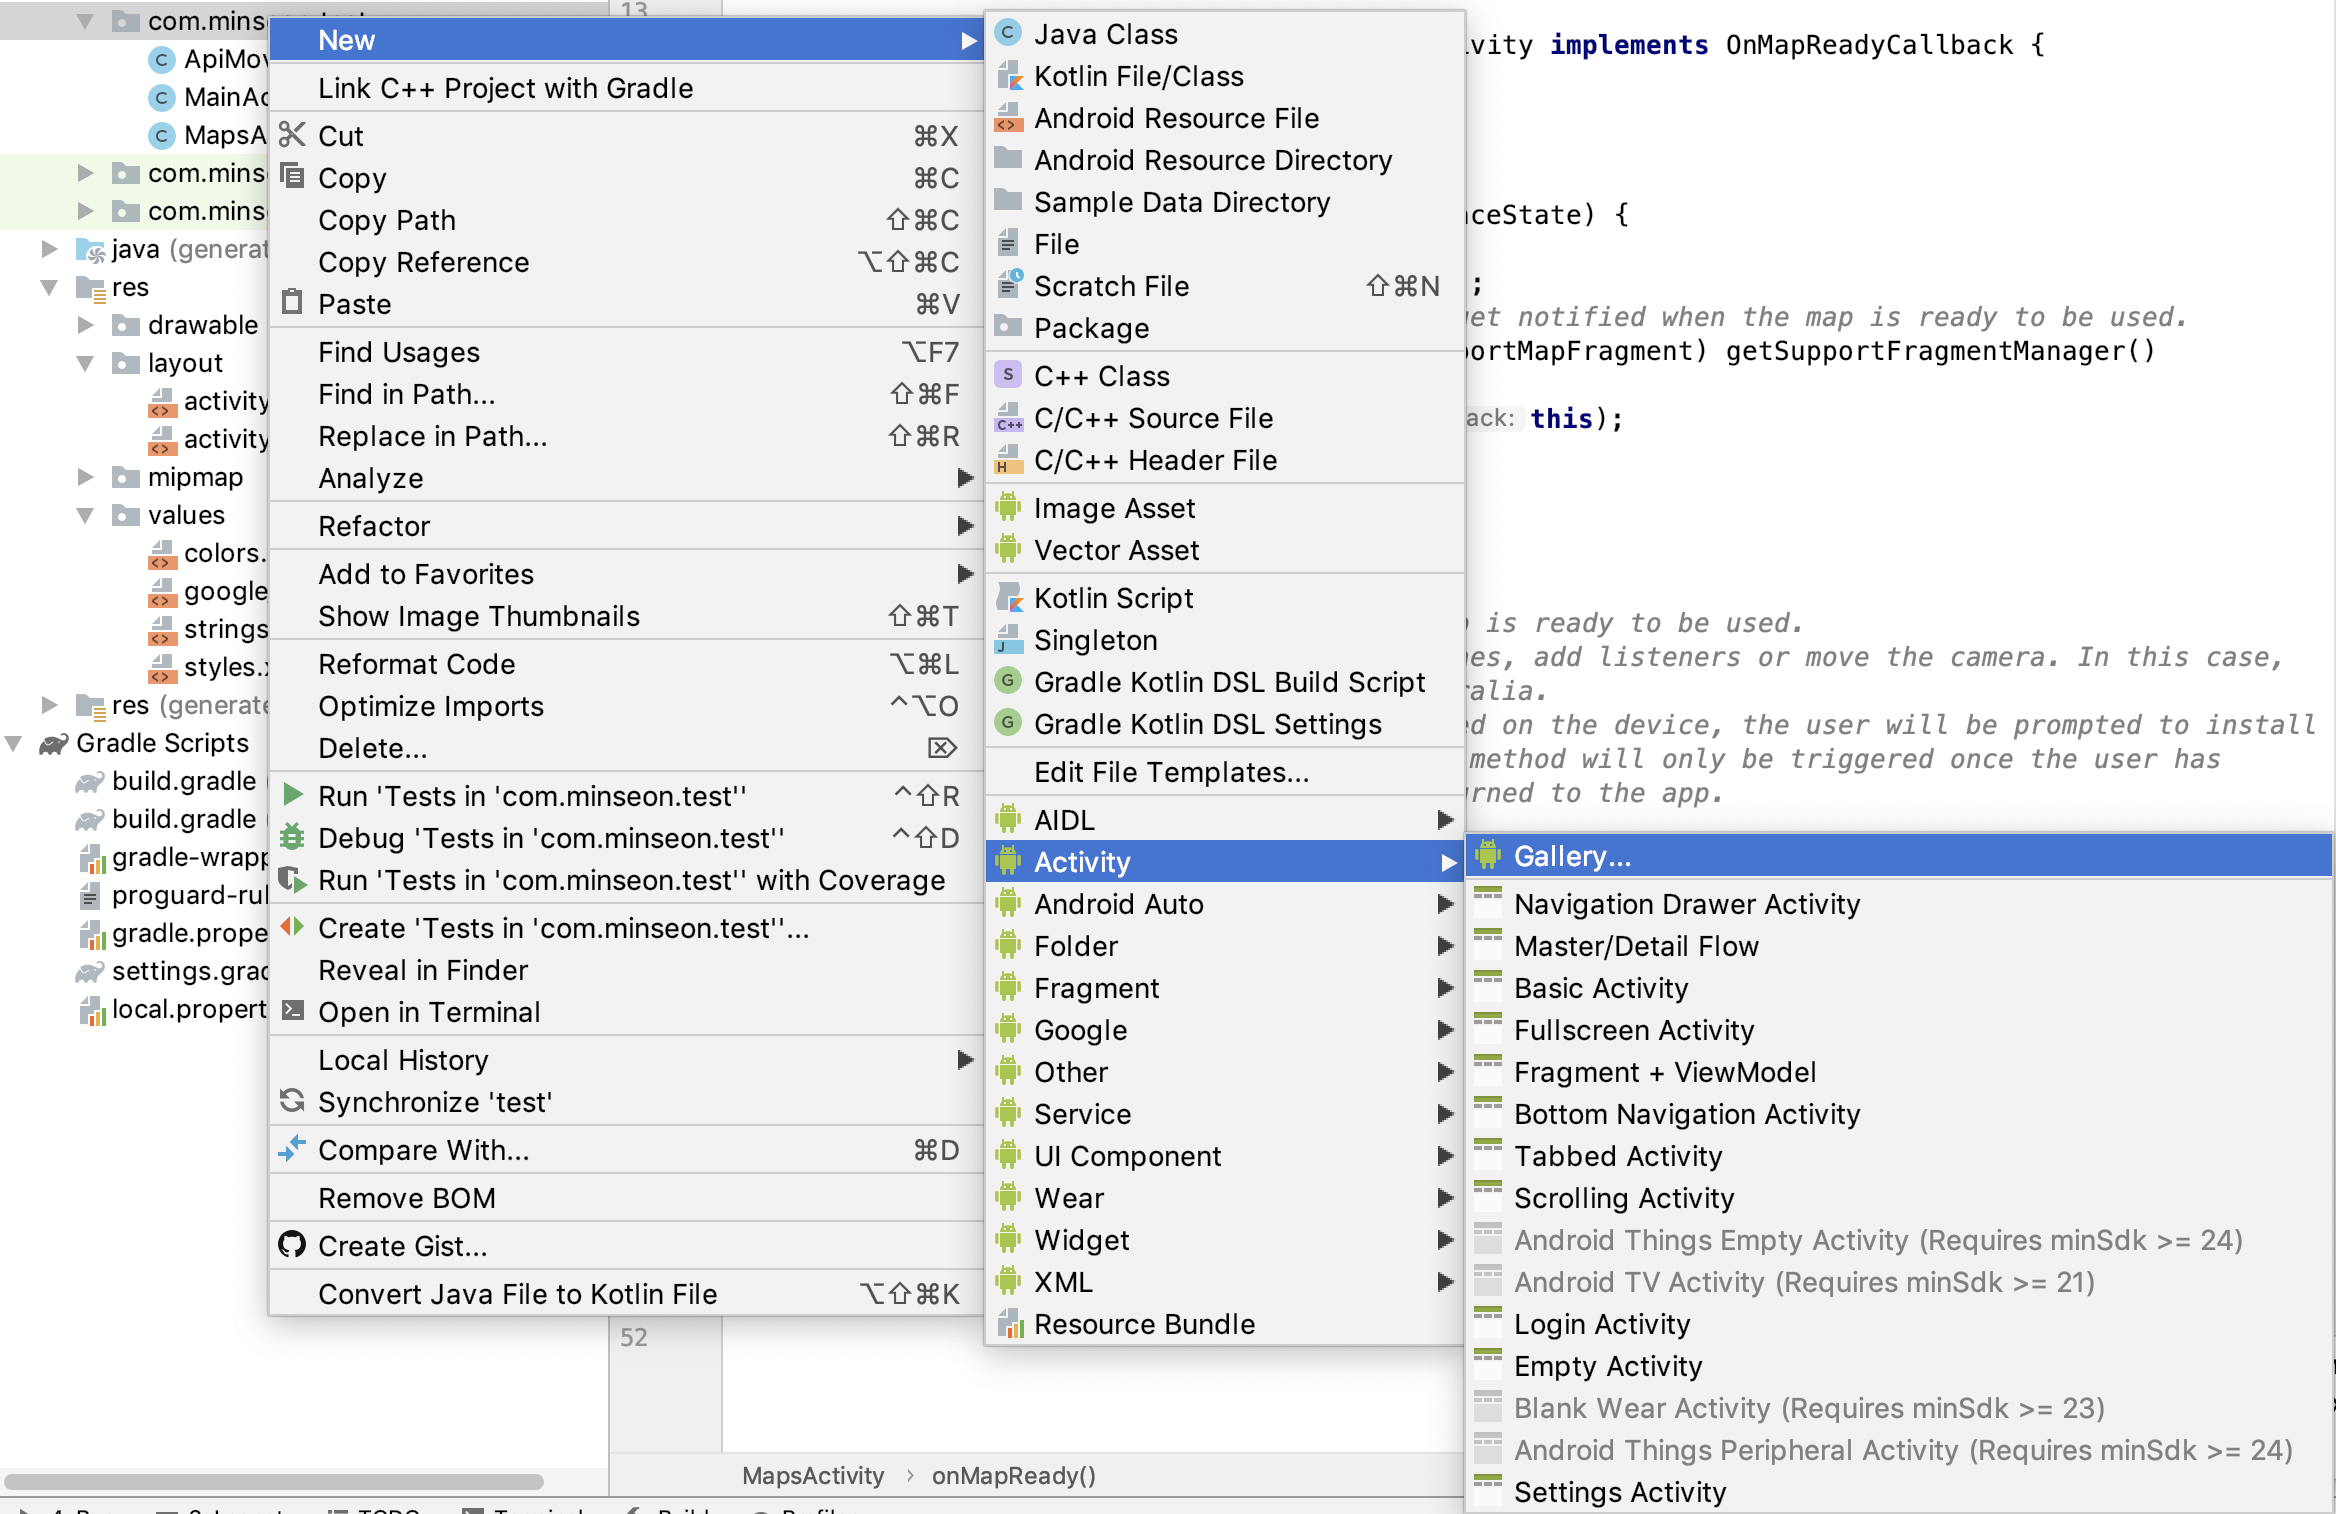2336x1514 pixels.
Task: Click the Open in Terminal icon
Action: click(292, 1012)
